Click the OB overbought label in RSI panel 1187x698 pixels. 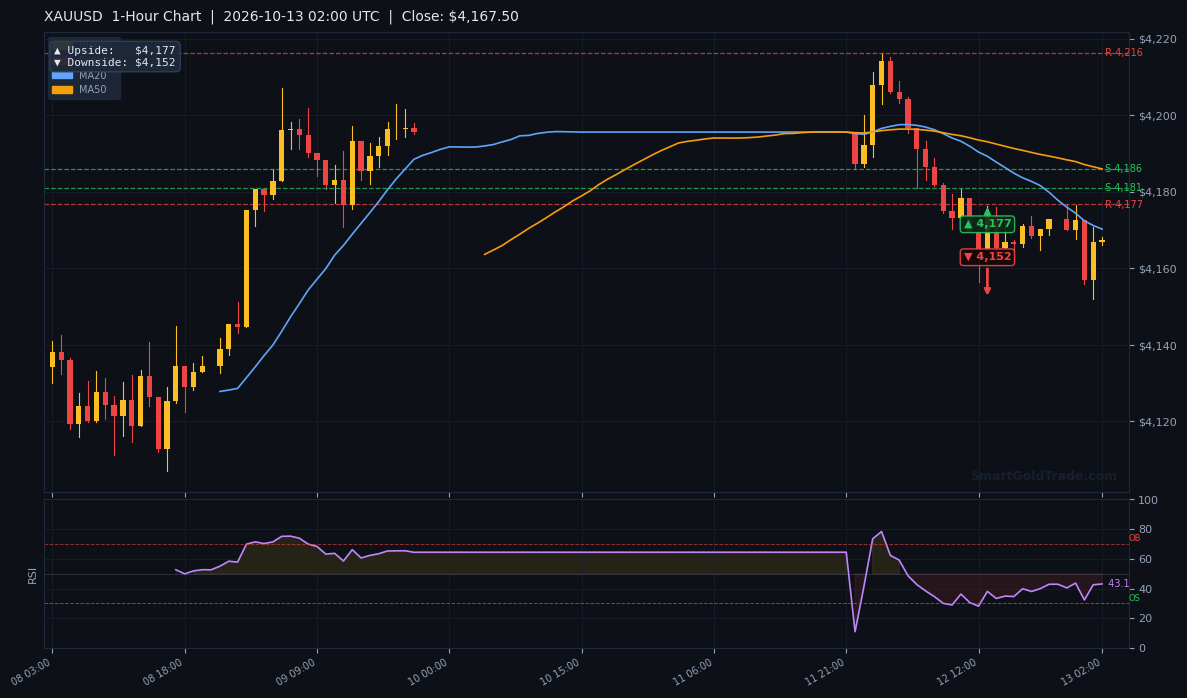1134,538
